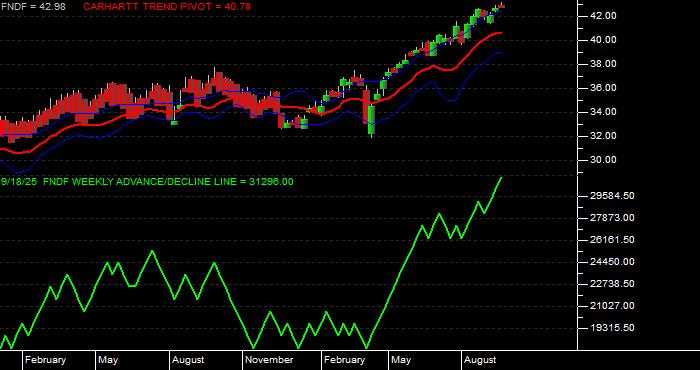Click the 29584.50 axis value

pyautogui.click(x=612, y=195)
